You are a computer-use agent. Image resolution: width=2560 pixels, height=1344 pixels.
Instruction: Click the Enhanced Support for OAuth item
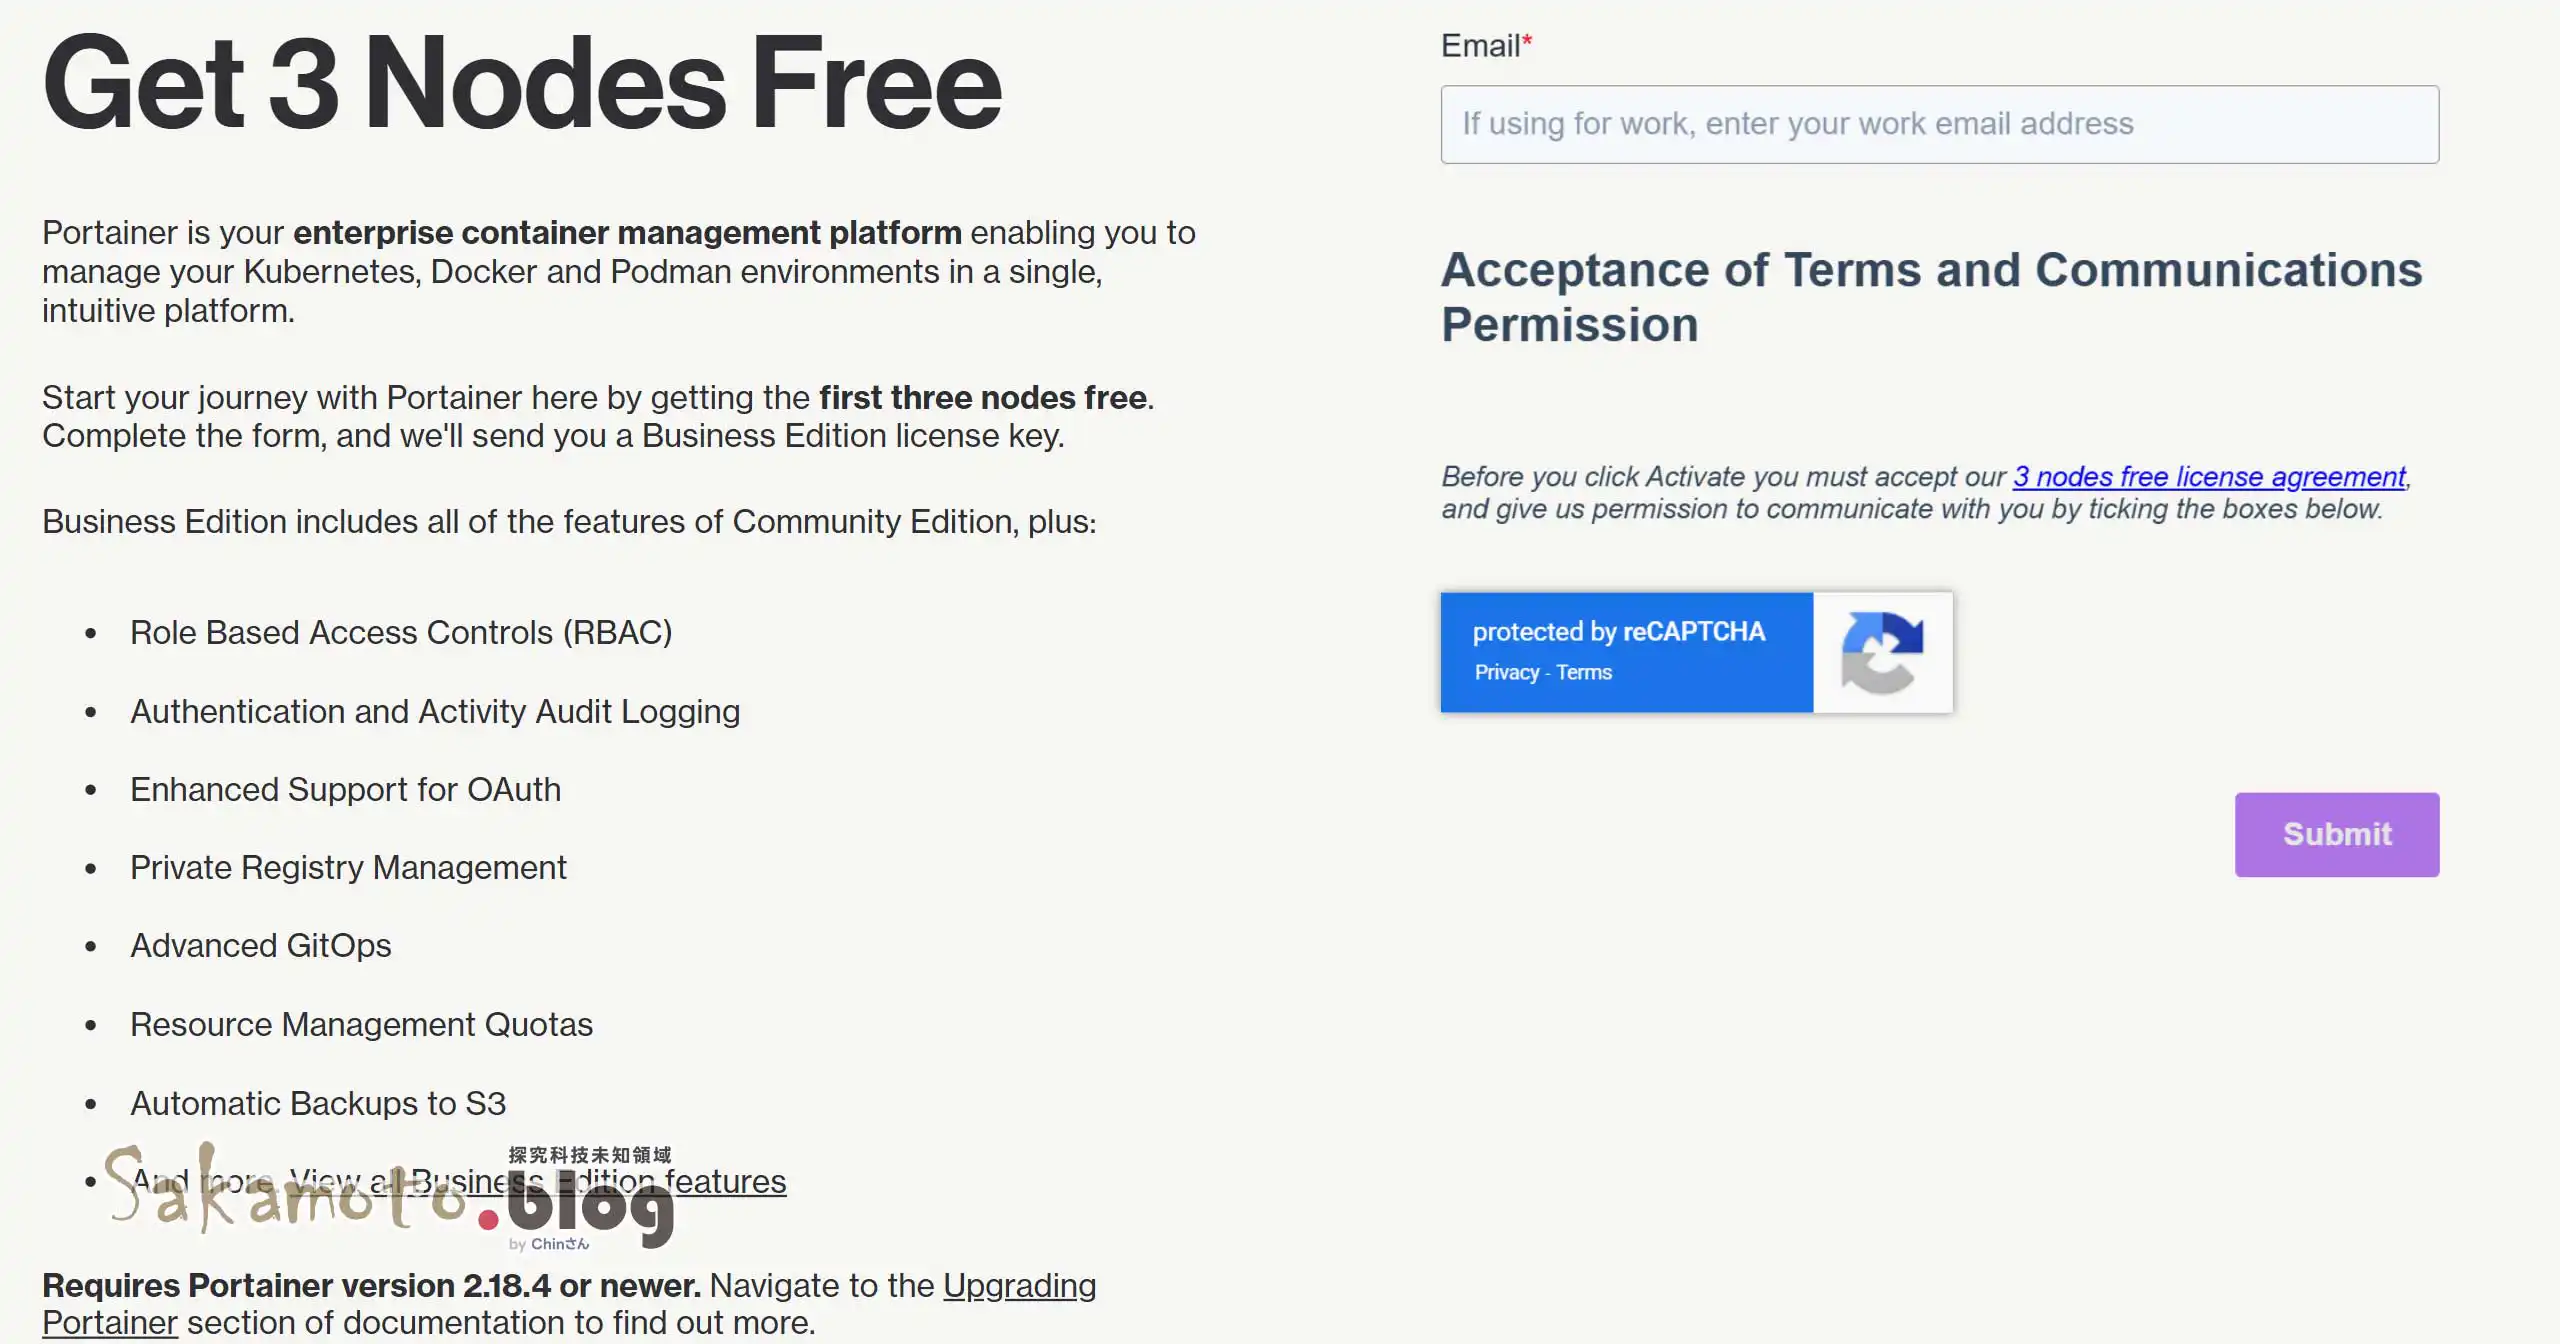click(x=345, y=790)
